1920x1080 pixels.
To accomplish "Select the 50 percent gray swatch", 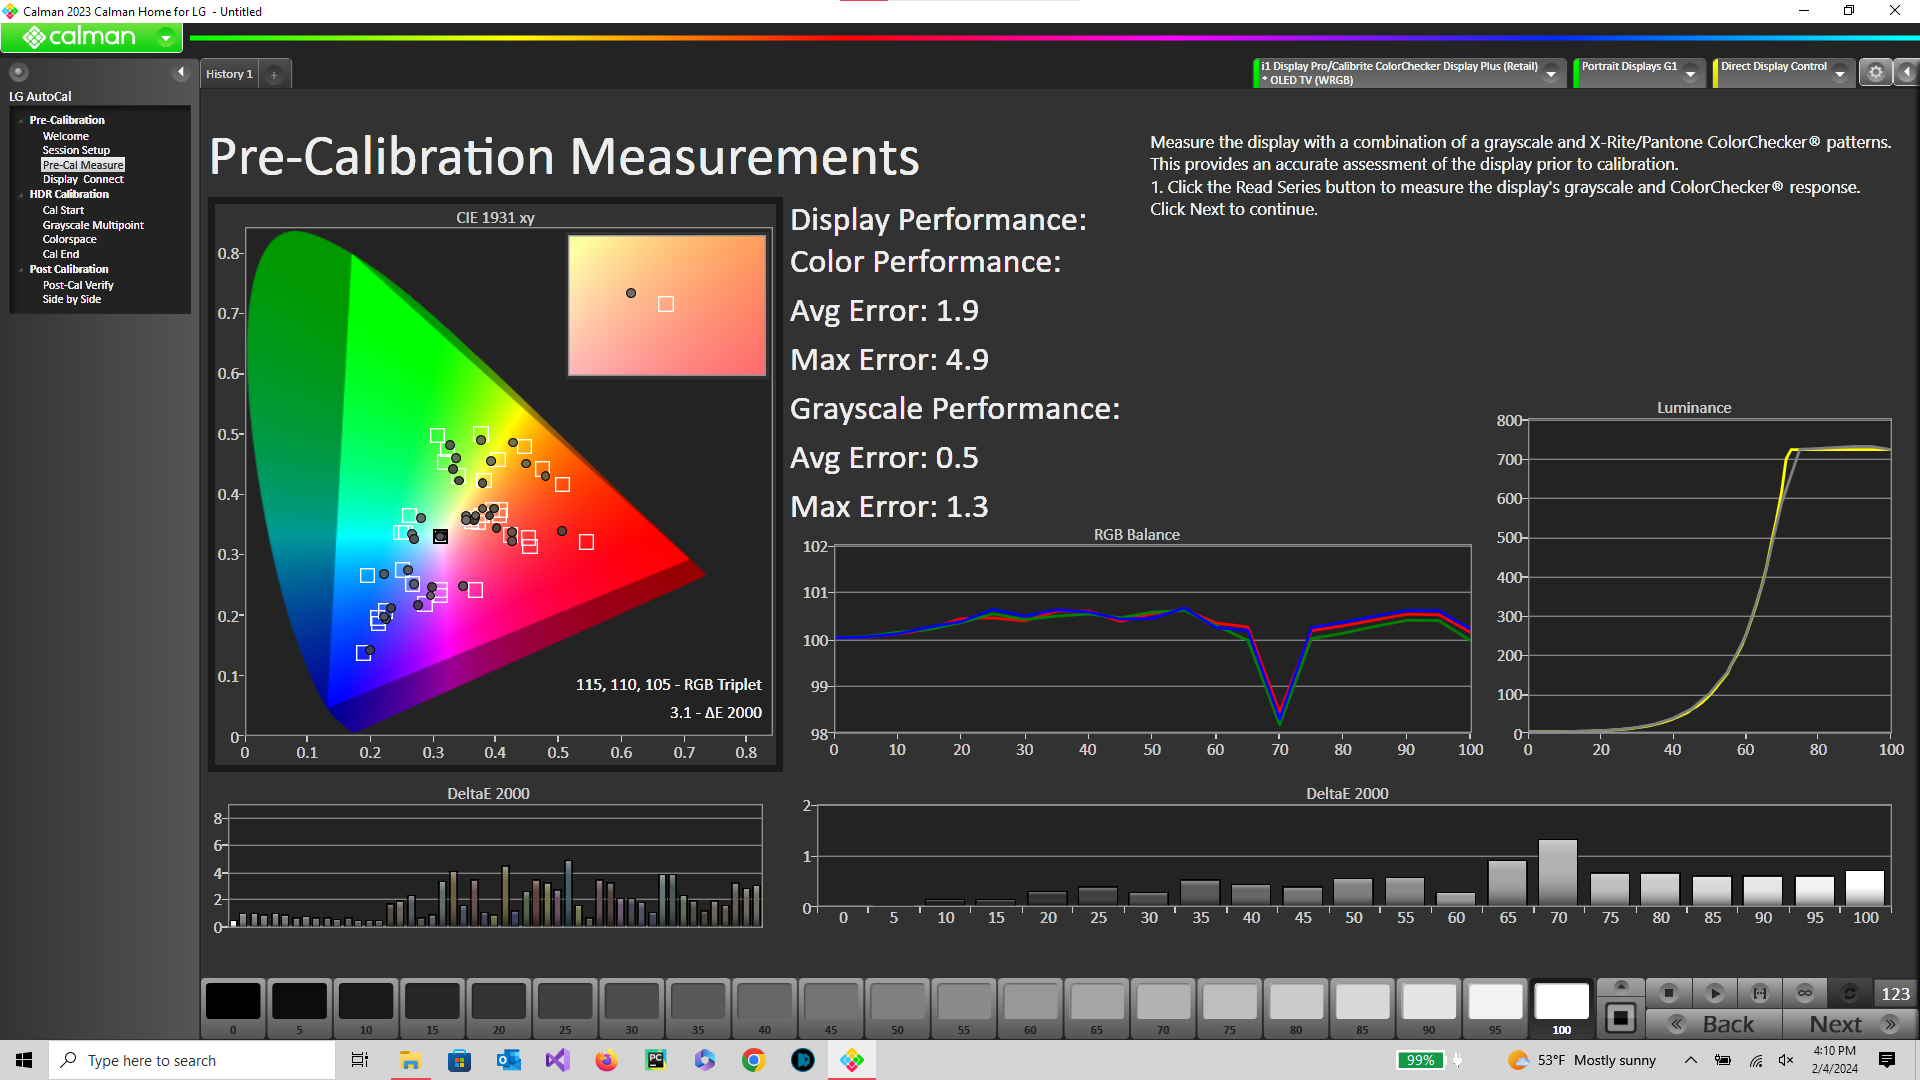I will [897, 1010].
